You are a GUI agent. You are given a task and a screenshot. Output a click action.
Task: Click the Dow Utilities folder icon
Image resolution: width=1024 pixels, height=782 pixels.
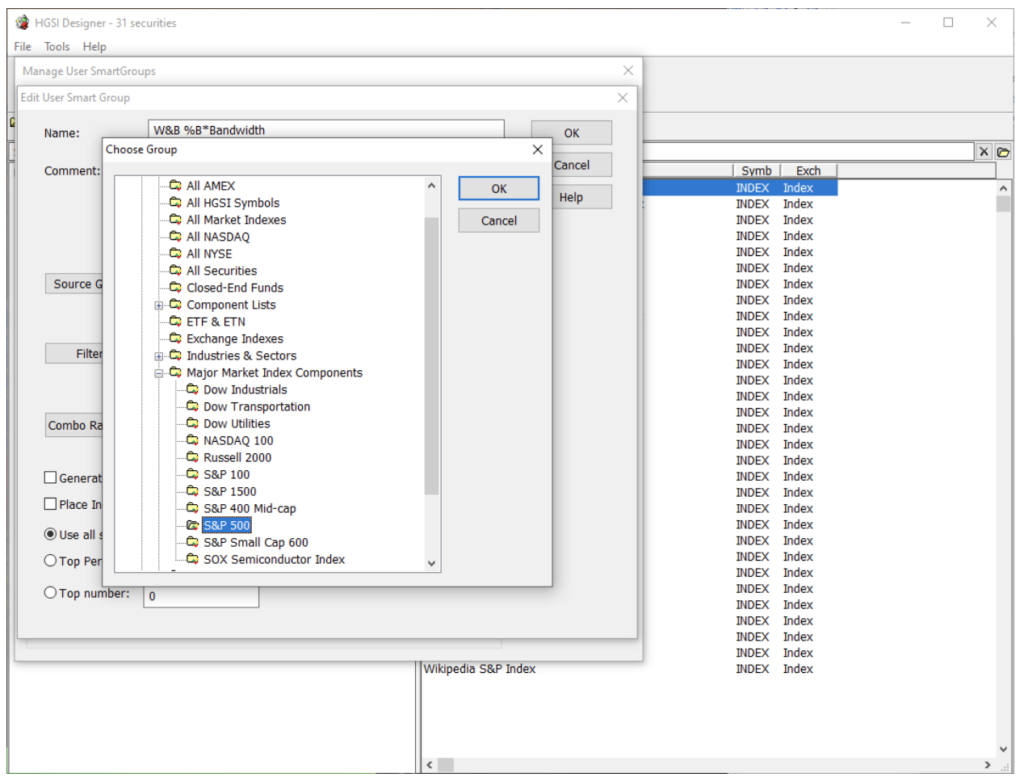[x=192, y=423]
